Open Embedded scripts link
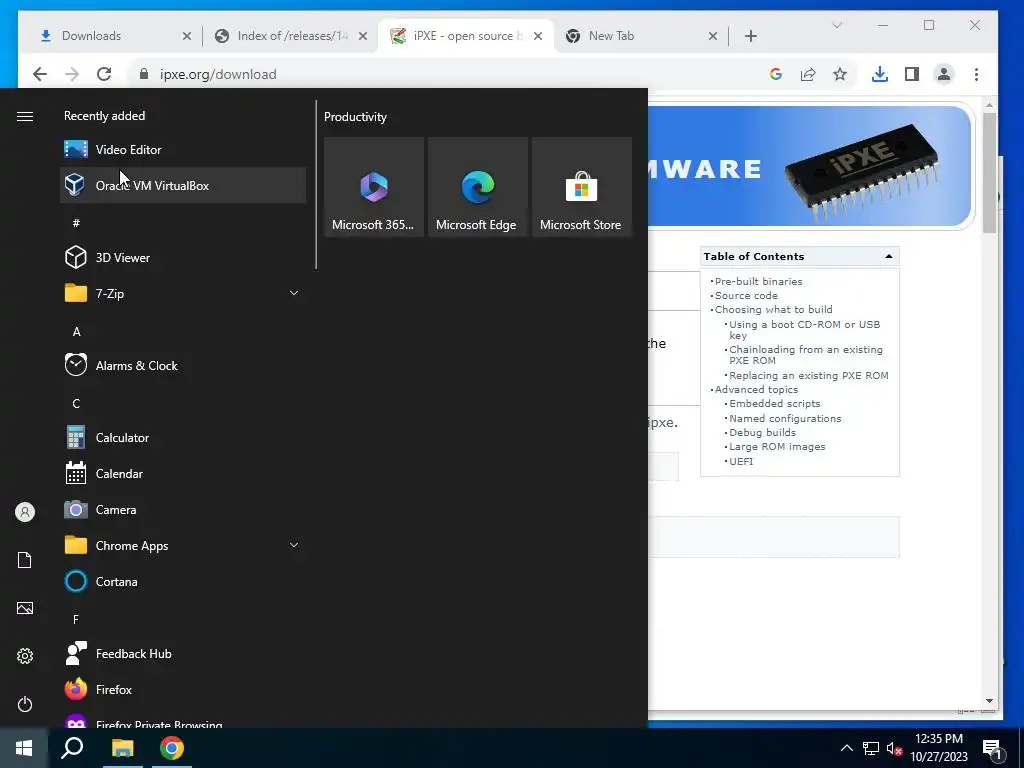 click(x=775, y=404)
